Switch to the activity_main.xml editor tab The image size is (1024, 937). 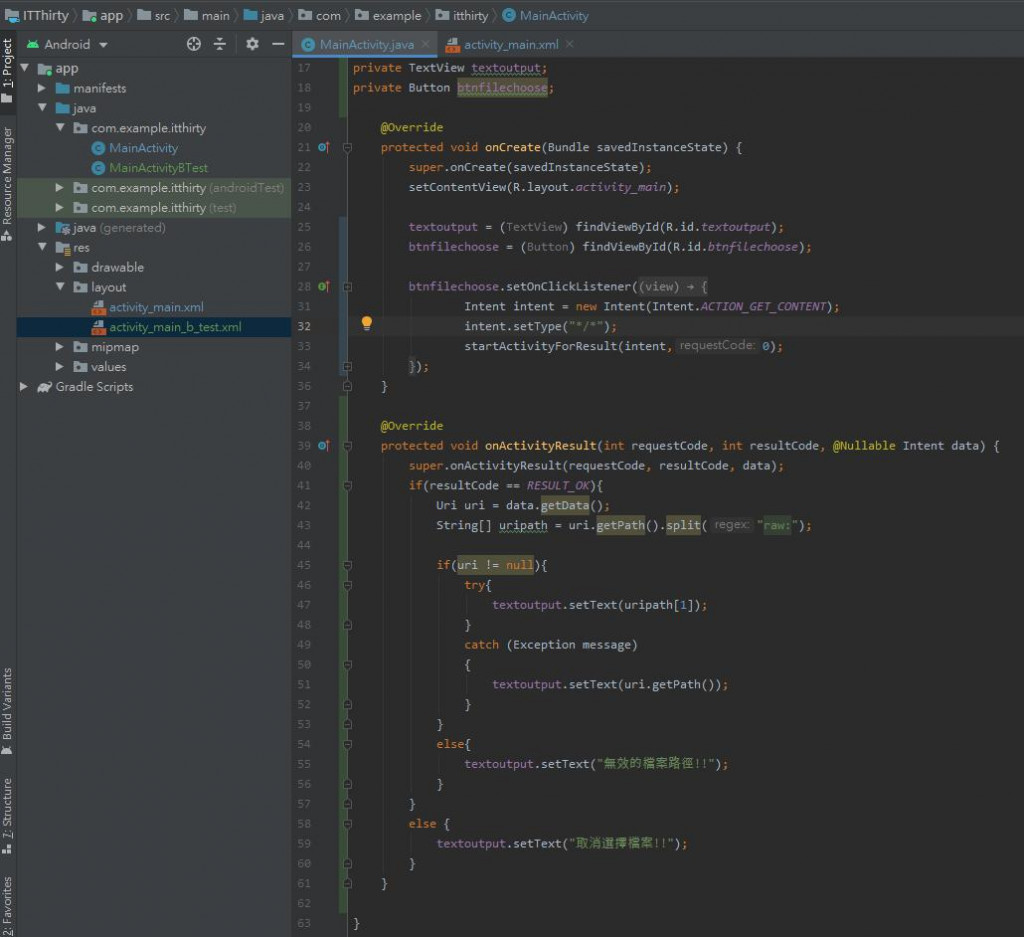point(510,45)
